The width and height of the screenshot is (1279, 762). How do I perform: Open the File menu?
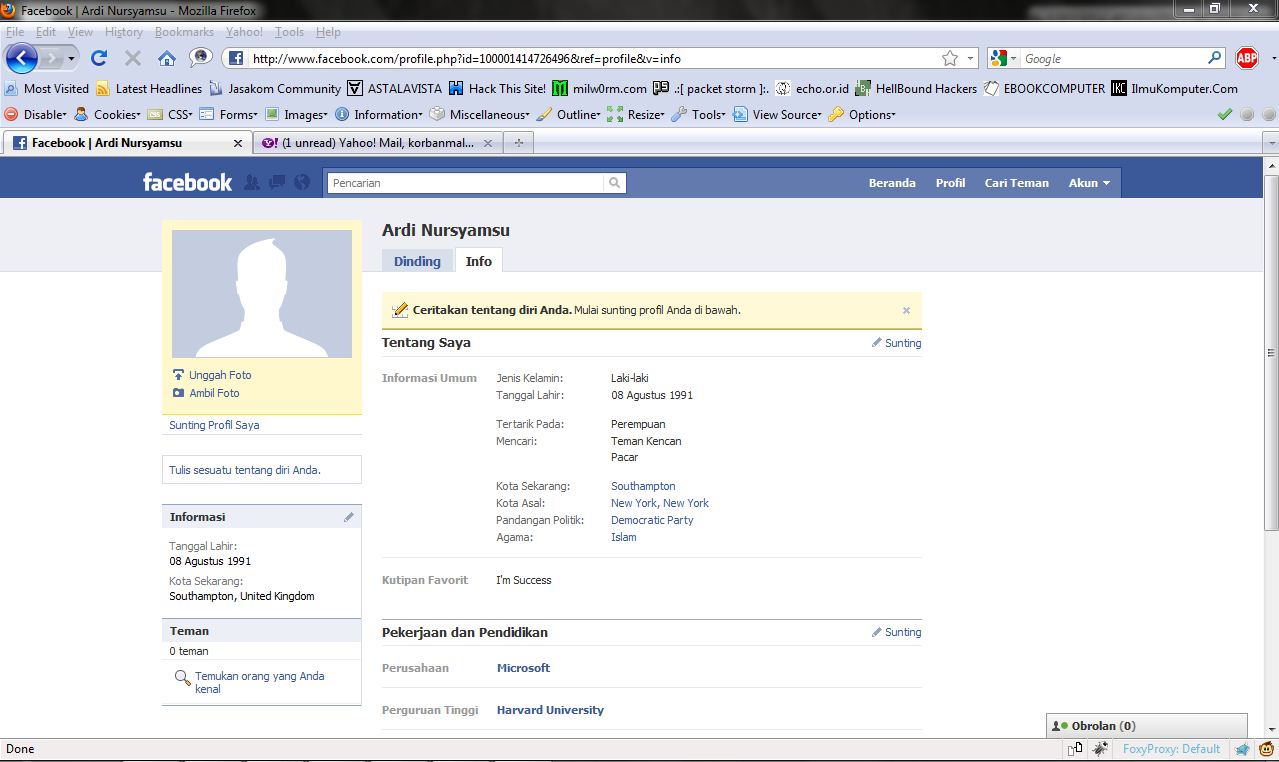point(15,32)
